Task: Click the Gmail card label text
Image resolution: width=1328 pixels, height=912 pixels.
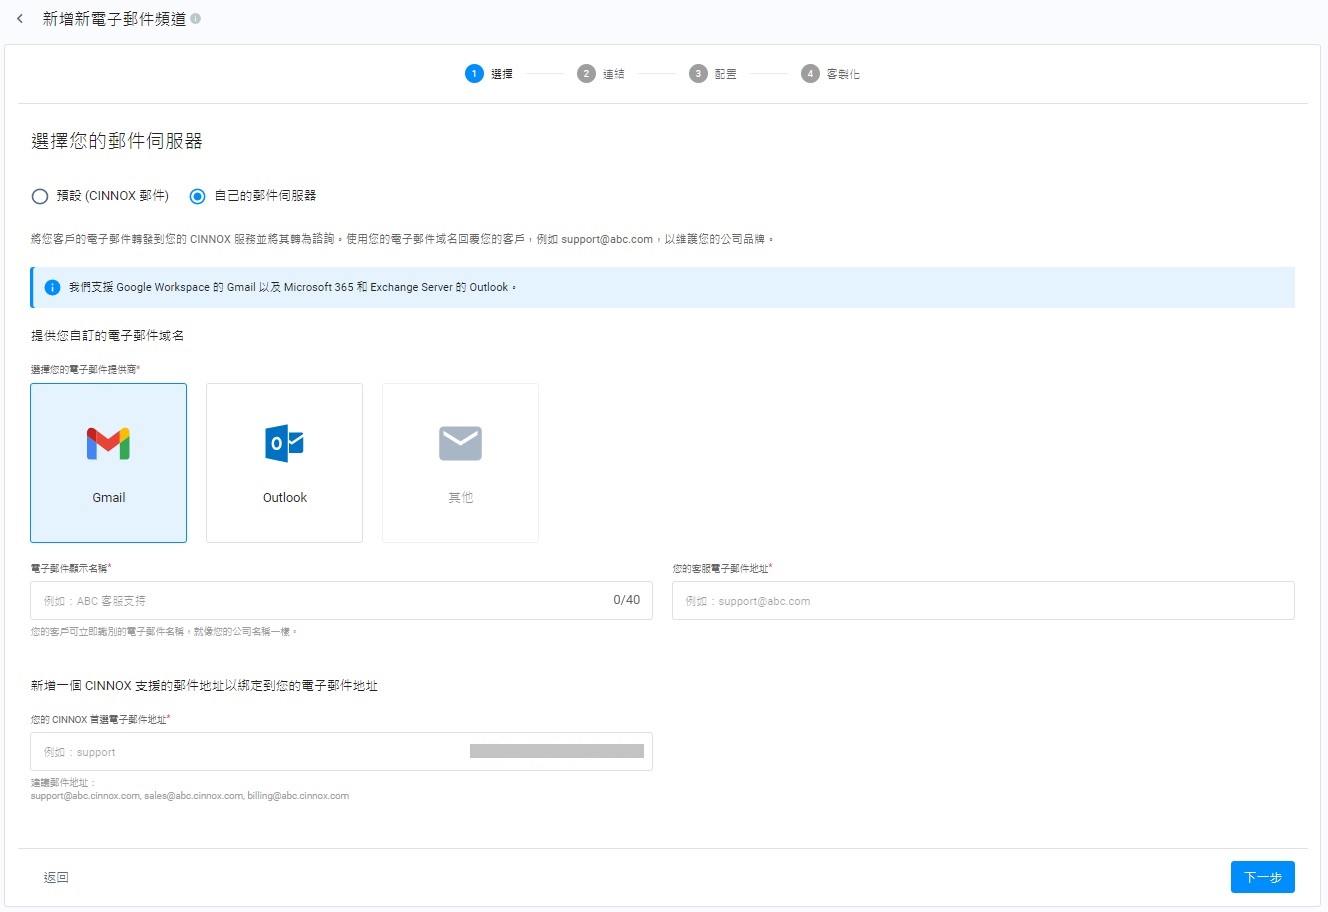Action: (108, 498)
